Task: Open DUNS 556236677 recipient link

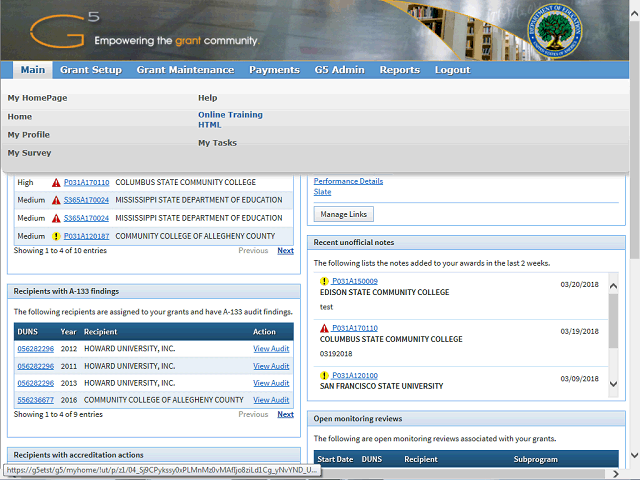Action: [37, 400]
